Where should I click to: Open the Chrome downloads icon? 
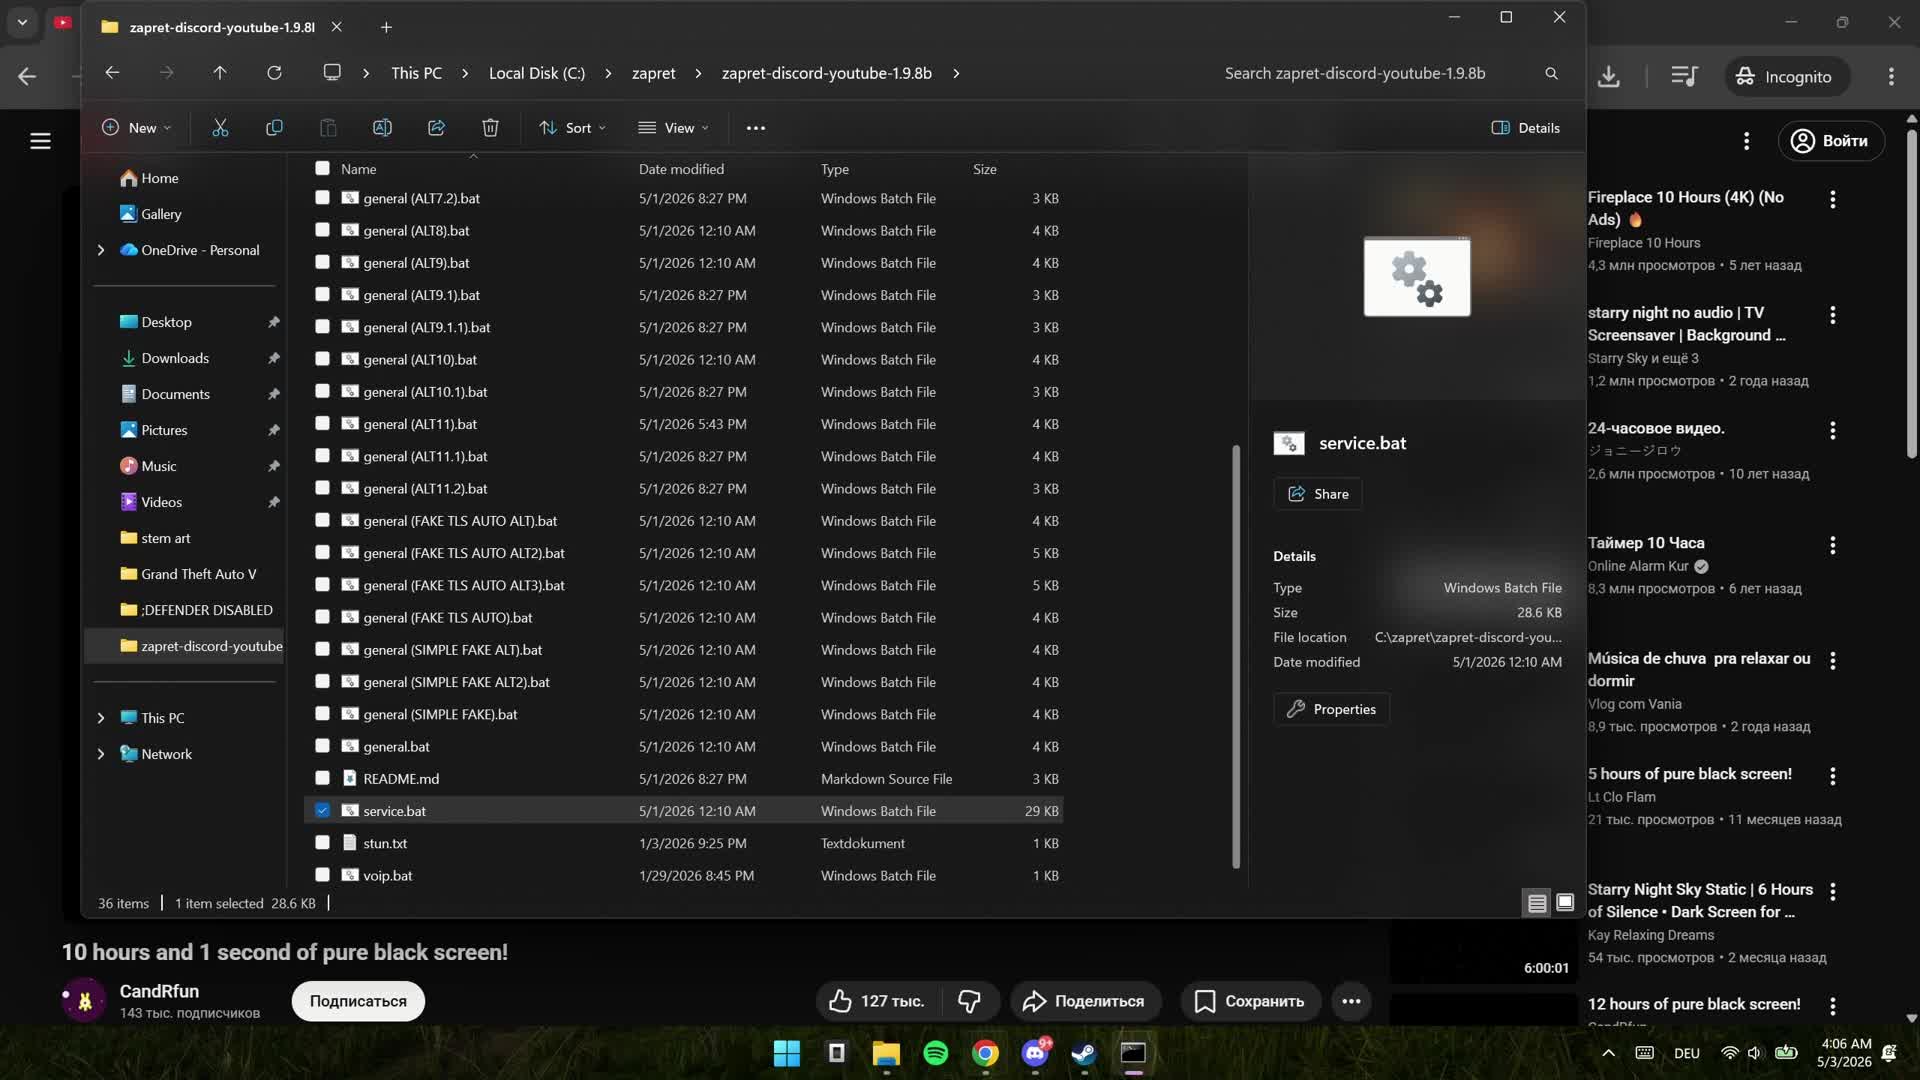point(1609,76)
